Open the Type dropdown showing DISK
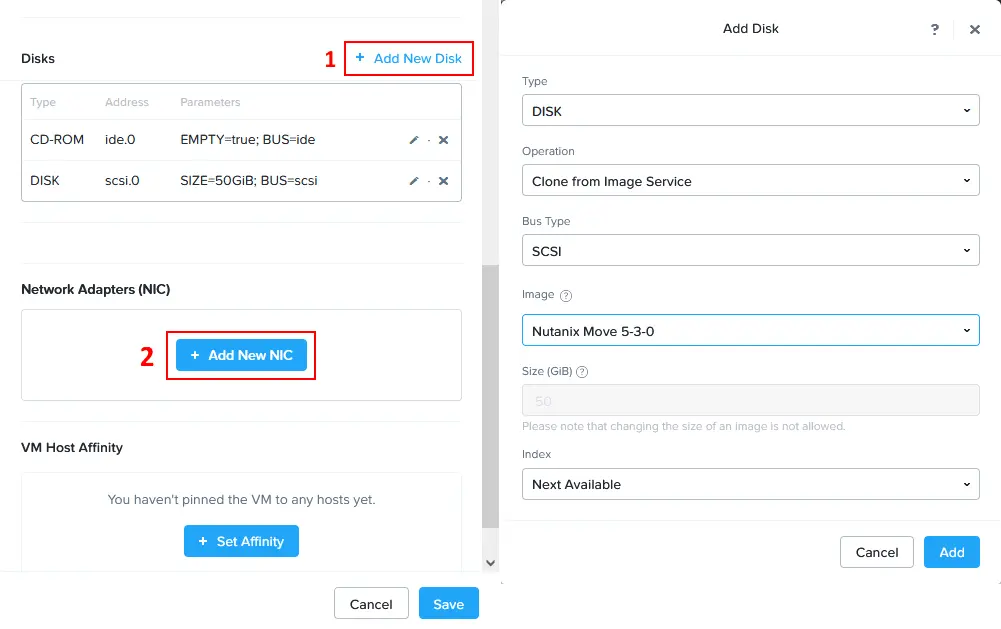The height and width of the screenshot is (629, 1001). click(x=750, y=111)
